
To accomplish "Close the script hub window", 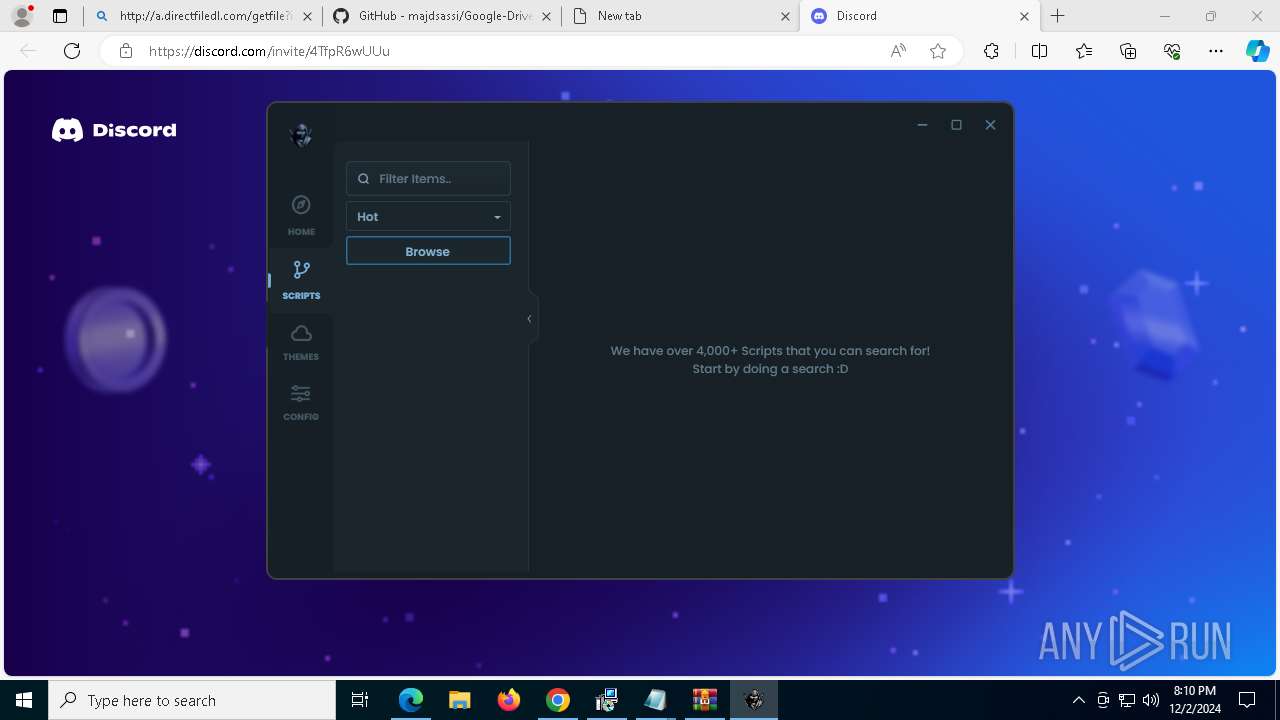I will point(990,125).
